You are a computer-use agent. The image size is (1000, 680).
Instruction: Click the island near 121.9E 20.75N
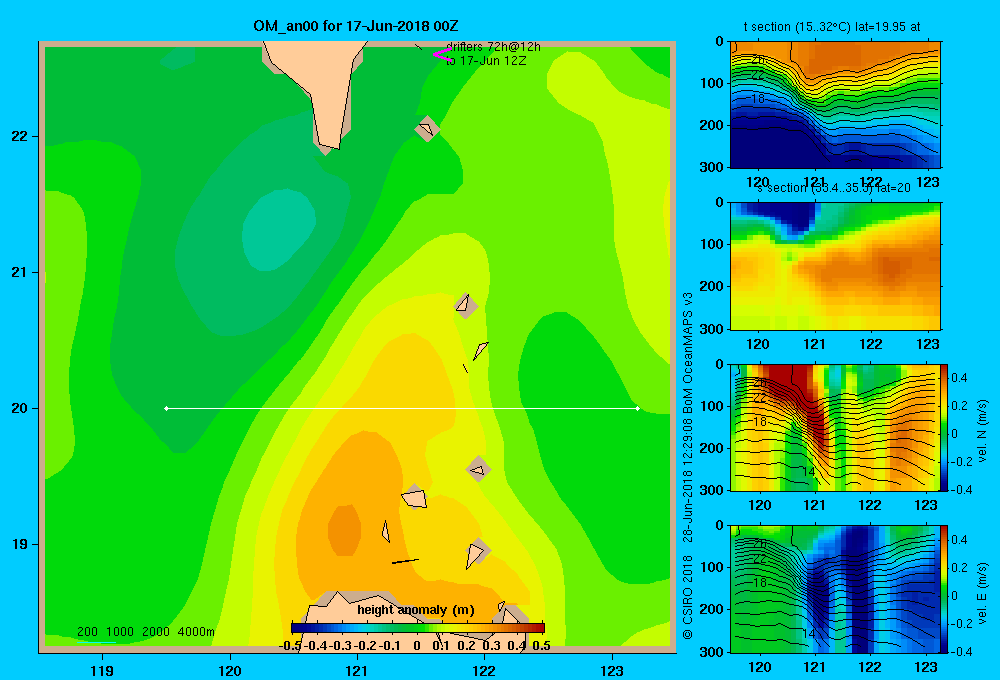[x=466, y=305]
